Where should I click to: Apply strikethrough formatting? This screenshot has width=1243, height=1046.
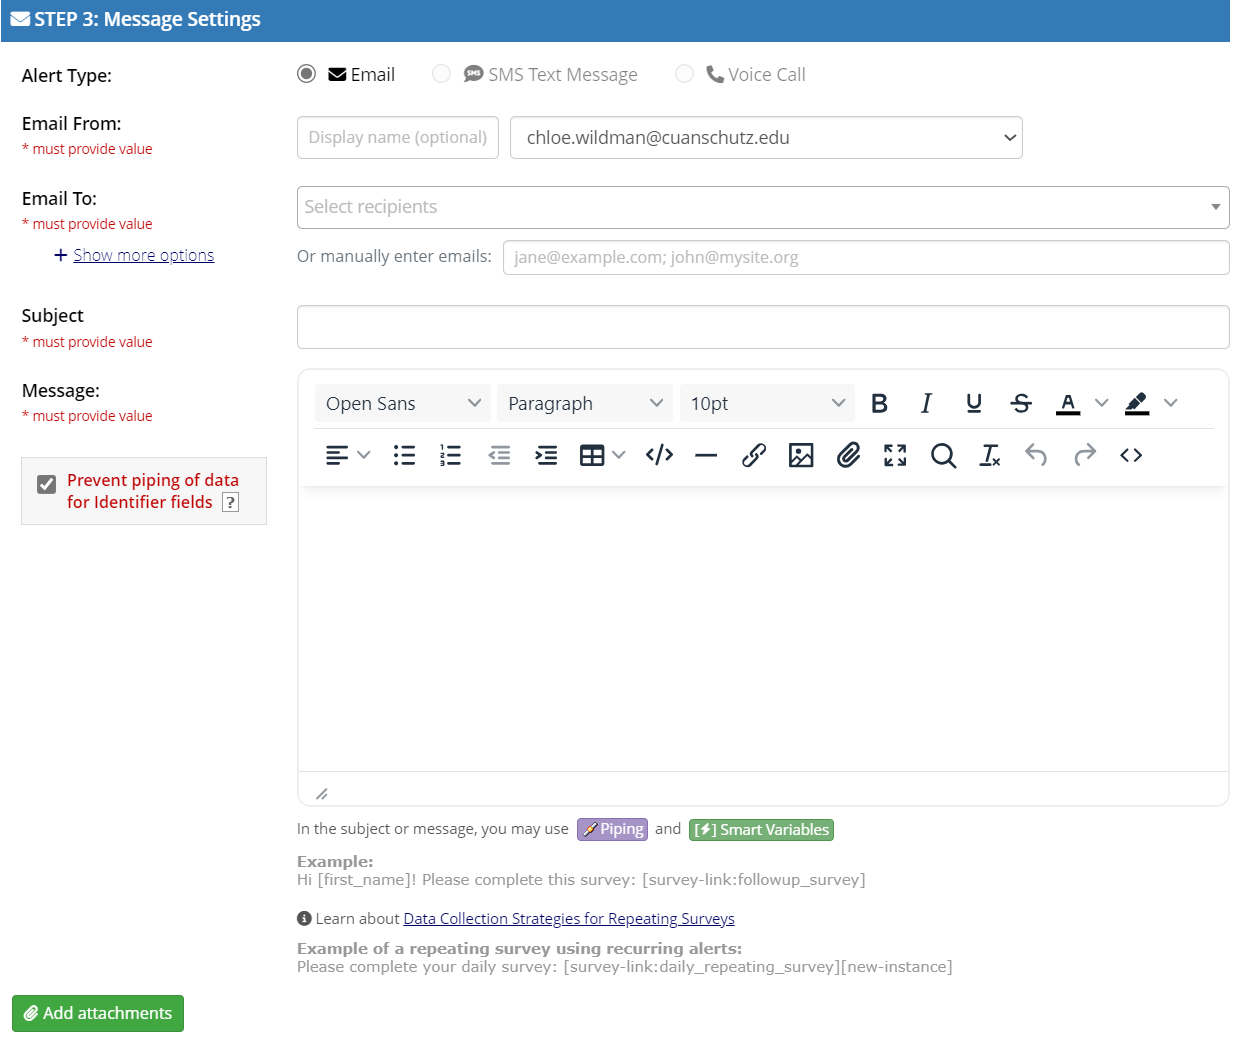point(1021,403)
